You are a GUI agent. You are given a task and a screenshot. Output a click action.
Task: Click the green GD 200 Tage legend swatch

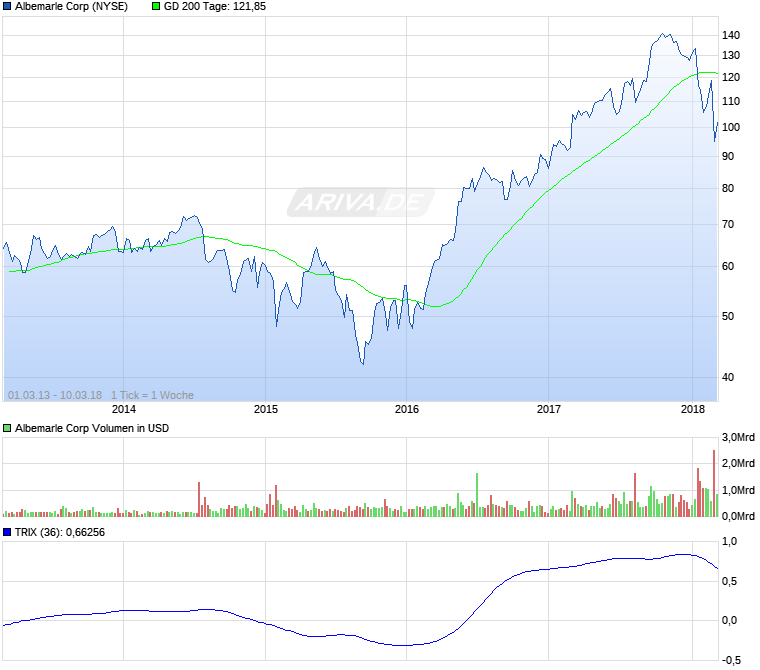[156, 6]
